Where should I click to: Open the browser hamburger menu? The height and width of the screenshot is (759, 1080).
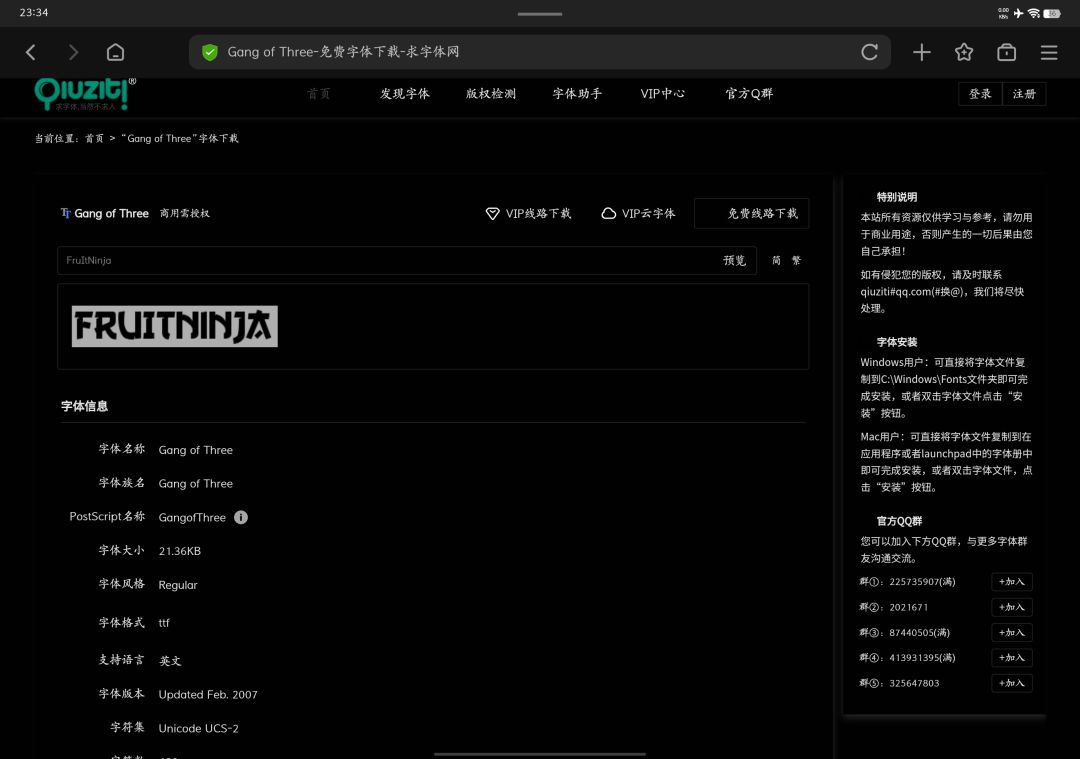[1049, 52]
